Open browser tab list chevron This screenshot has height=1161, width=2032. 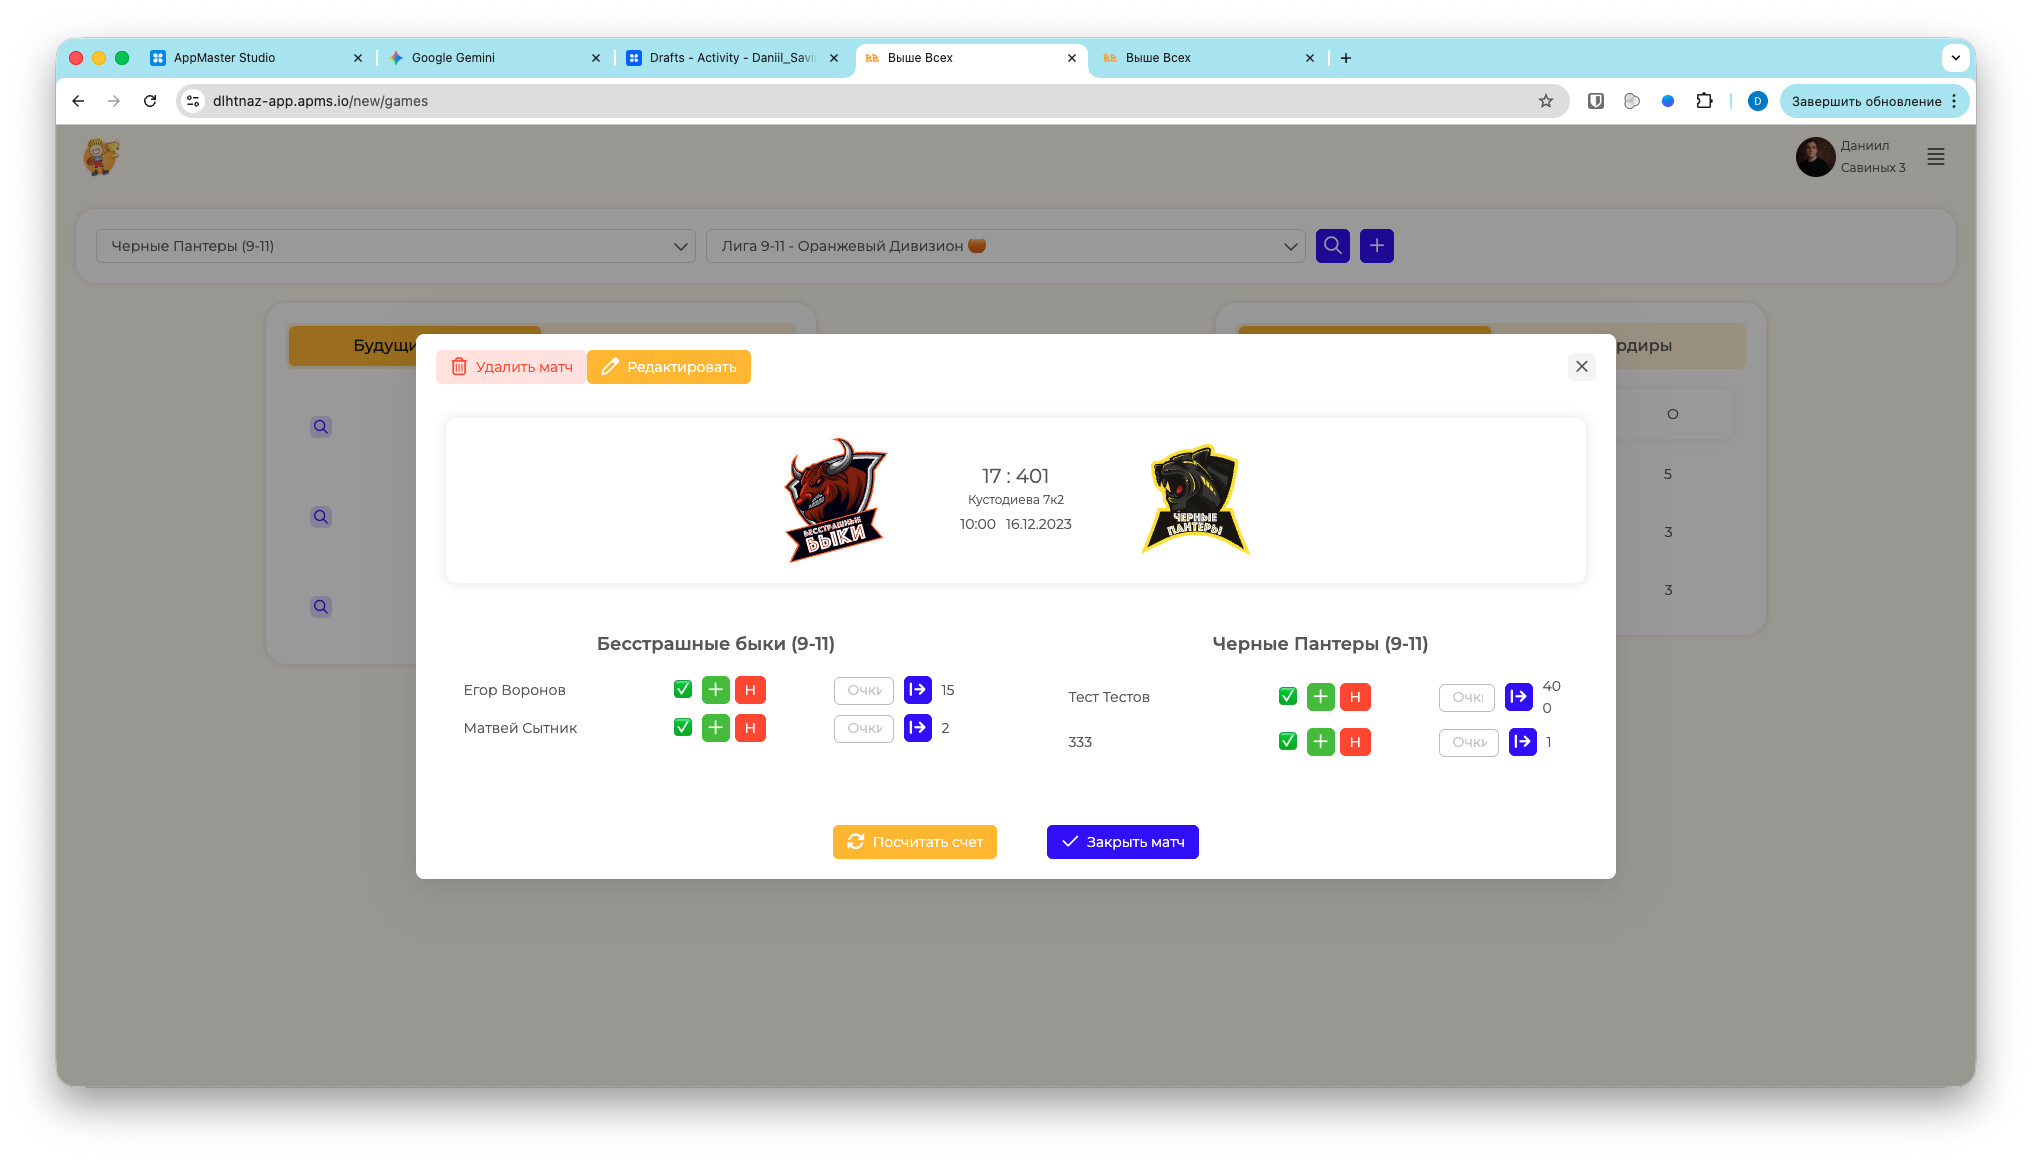[x=1955, y=58]
